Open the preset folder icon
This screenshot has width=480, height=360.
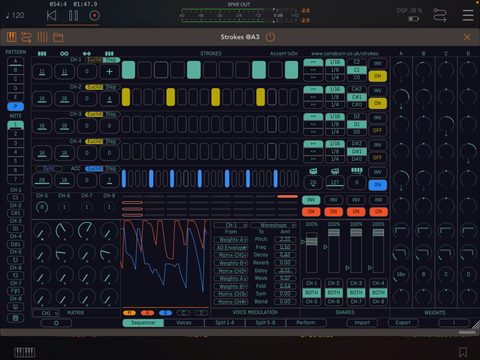[58, 37]
